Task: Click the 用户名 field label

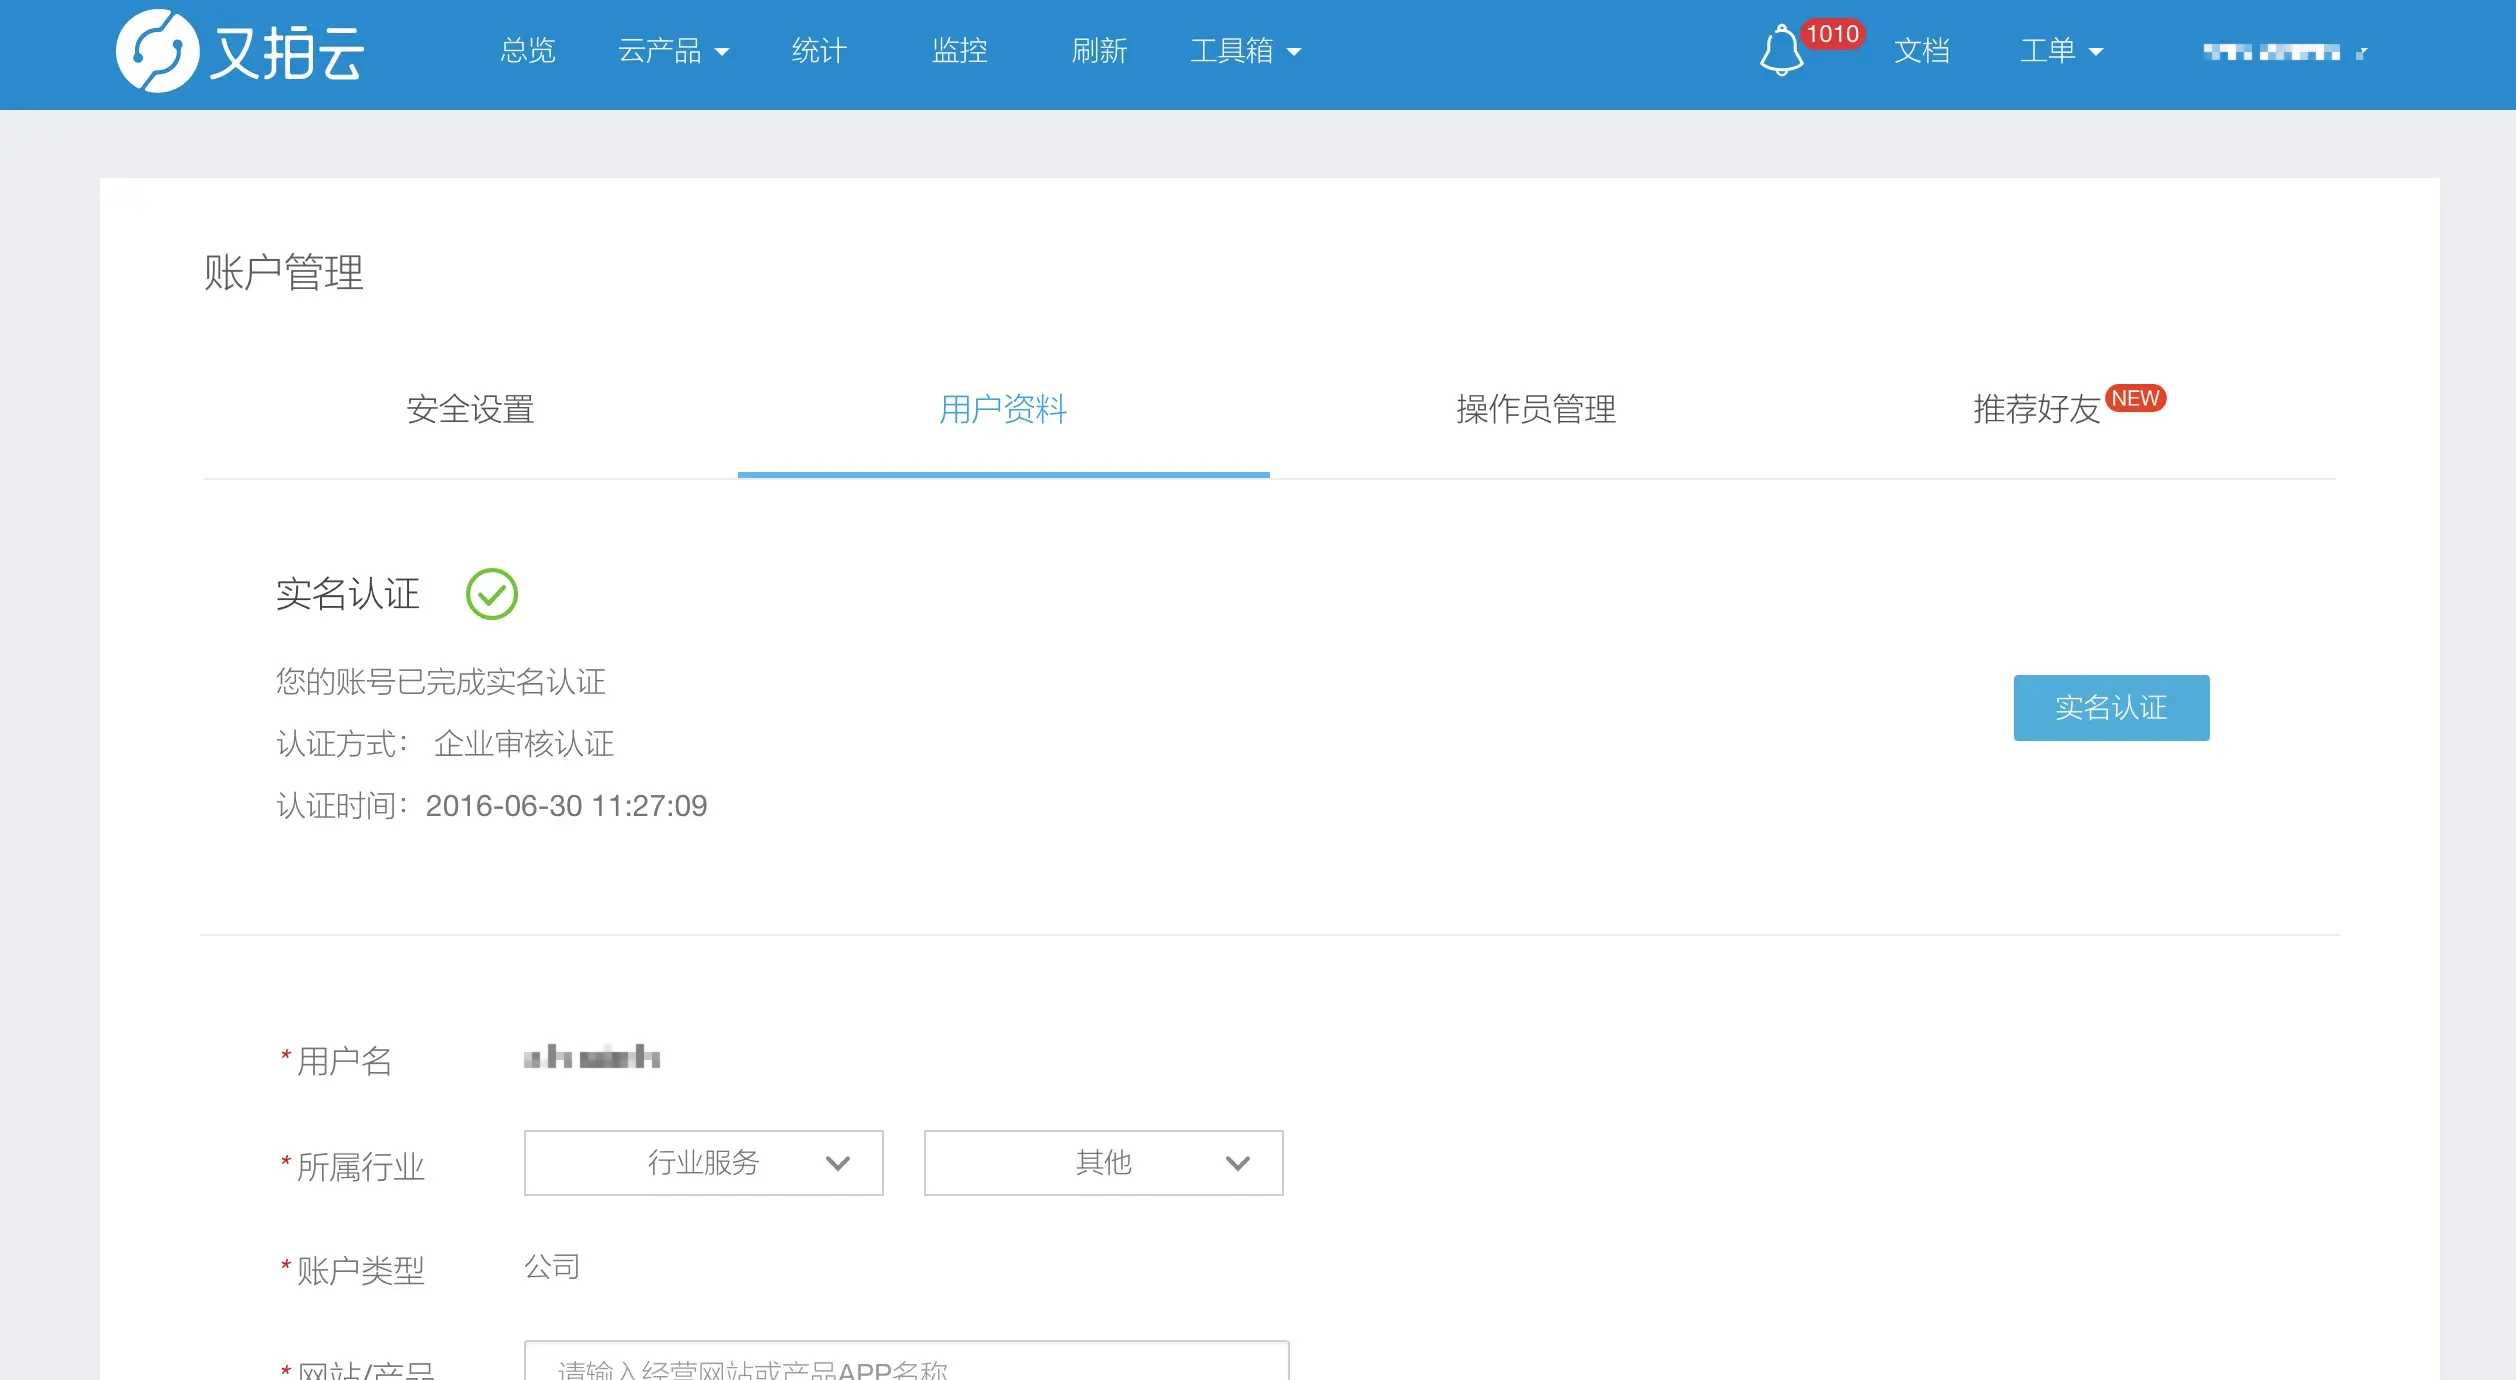Action: tap(344, 1061)
